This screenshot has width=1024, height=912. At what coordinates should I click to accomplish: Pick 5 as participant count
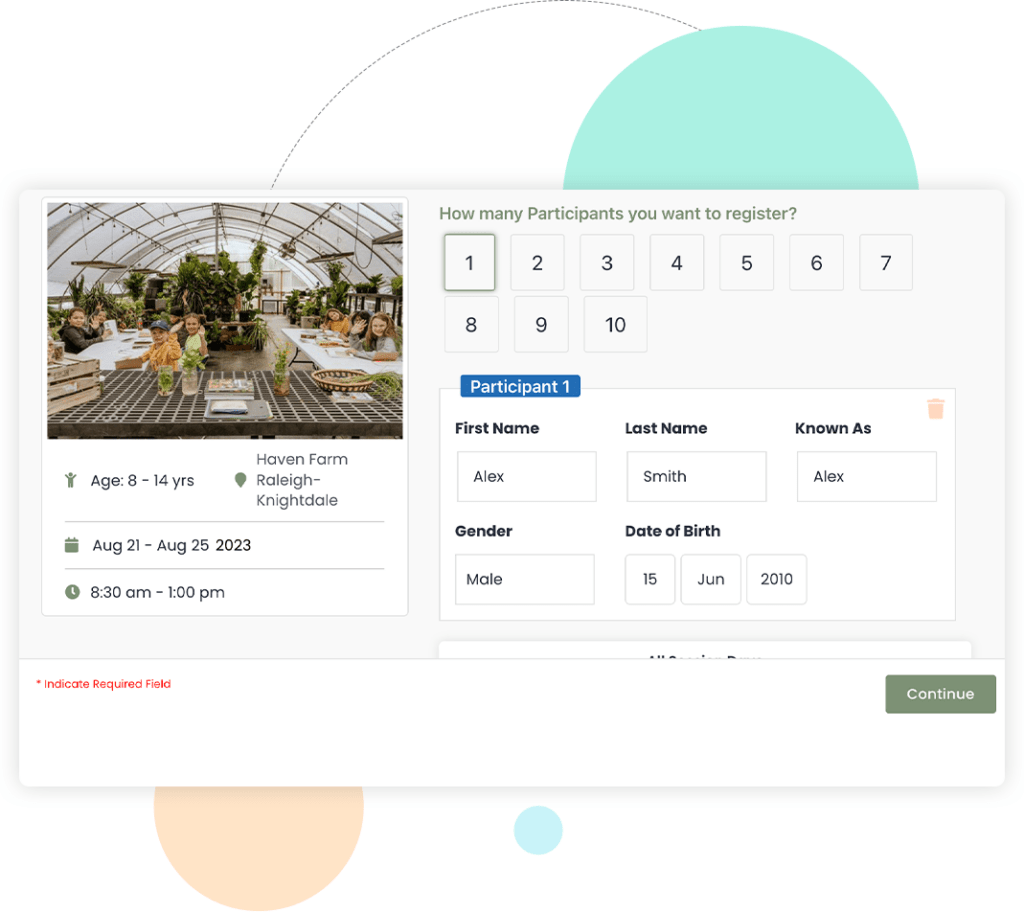pos(746,263)
